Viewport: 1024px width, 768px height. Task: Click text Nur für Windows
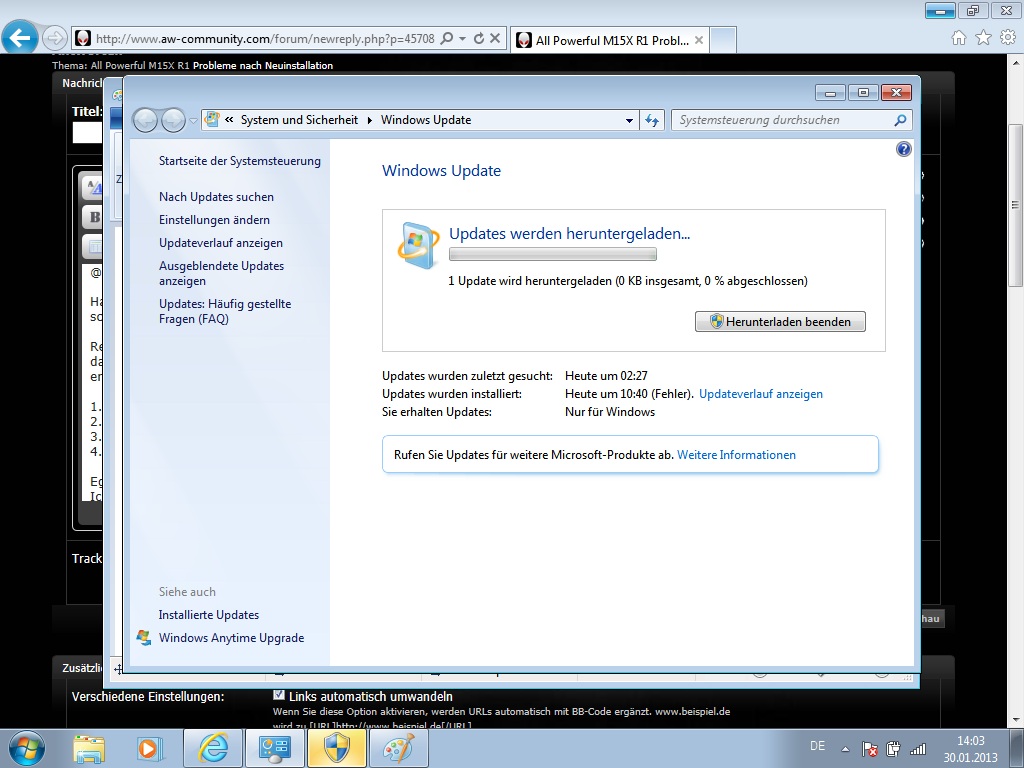[610, 411]
